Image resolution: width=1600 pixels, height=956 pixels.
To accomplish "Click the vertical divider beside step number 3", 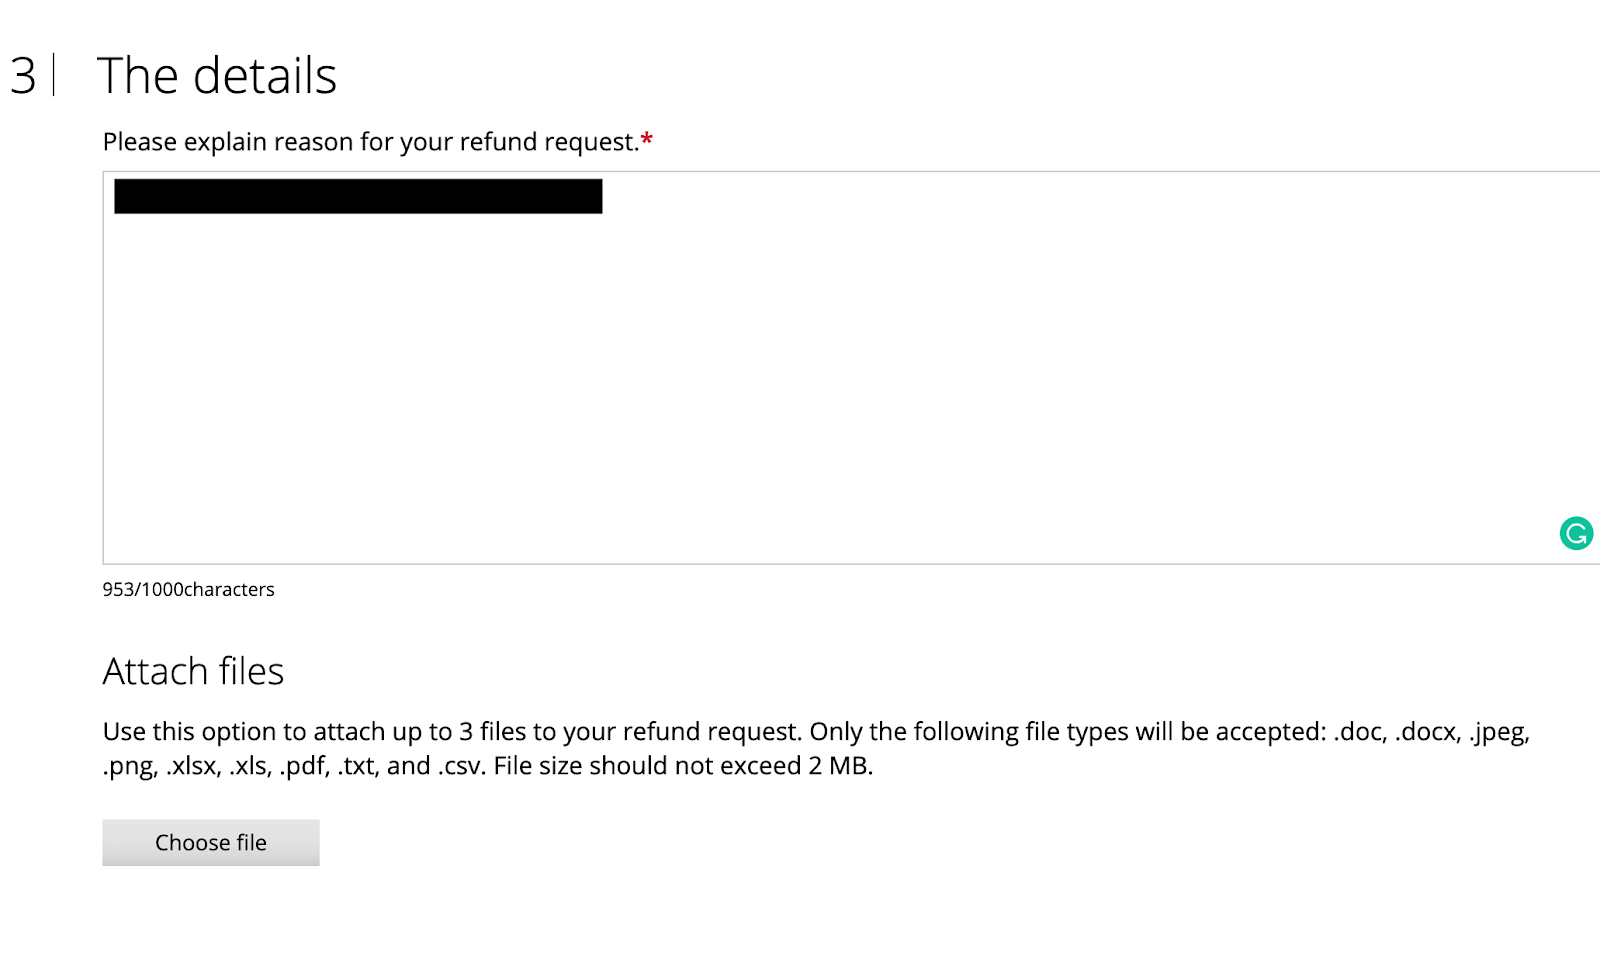I will [x=54, y=76].
